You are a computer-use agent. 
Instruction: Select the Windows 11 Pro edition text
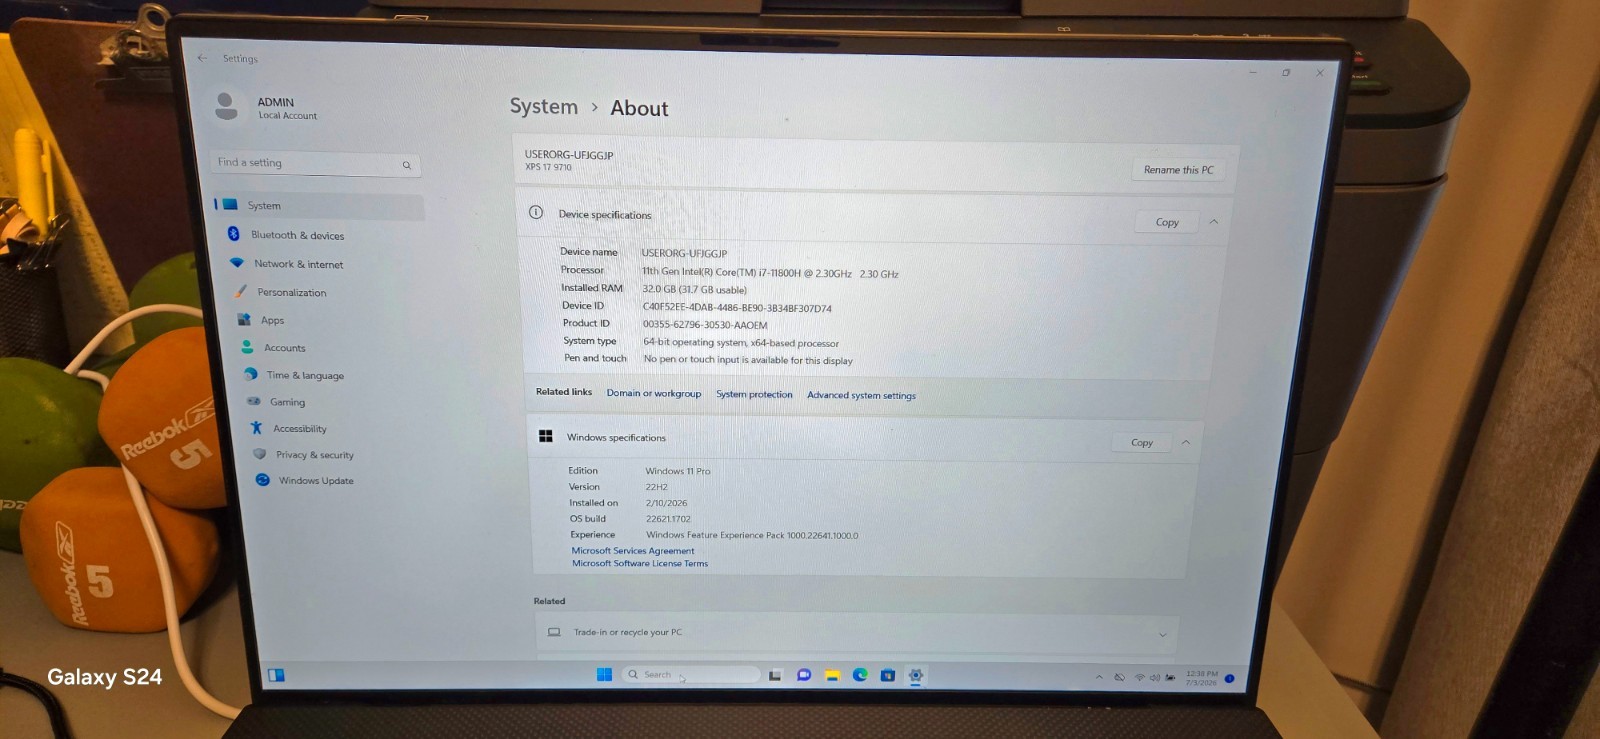[x=678, y=471]
